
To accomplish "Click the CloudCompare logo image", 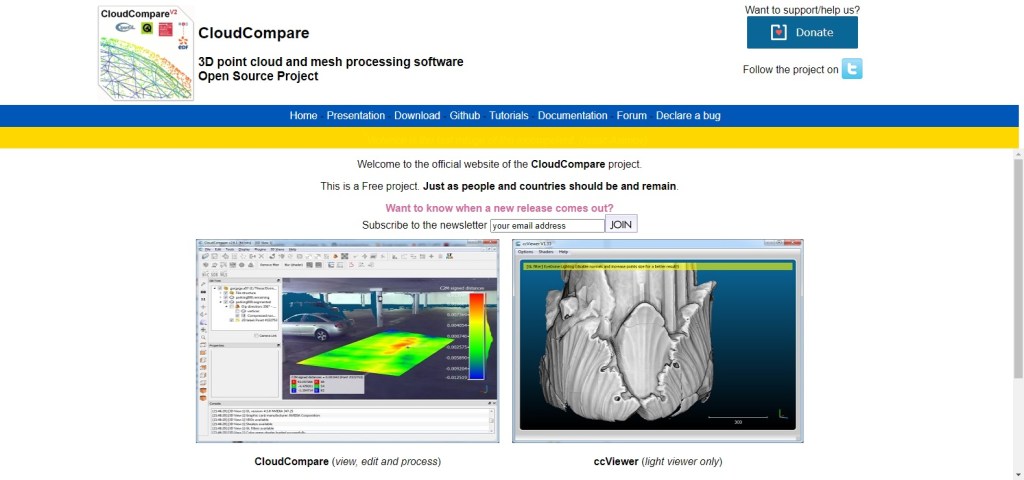I will (x=144, y=52).
